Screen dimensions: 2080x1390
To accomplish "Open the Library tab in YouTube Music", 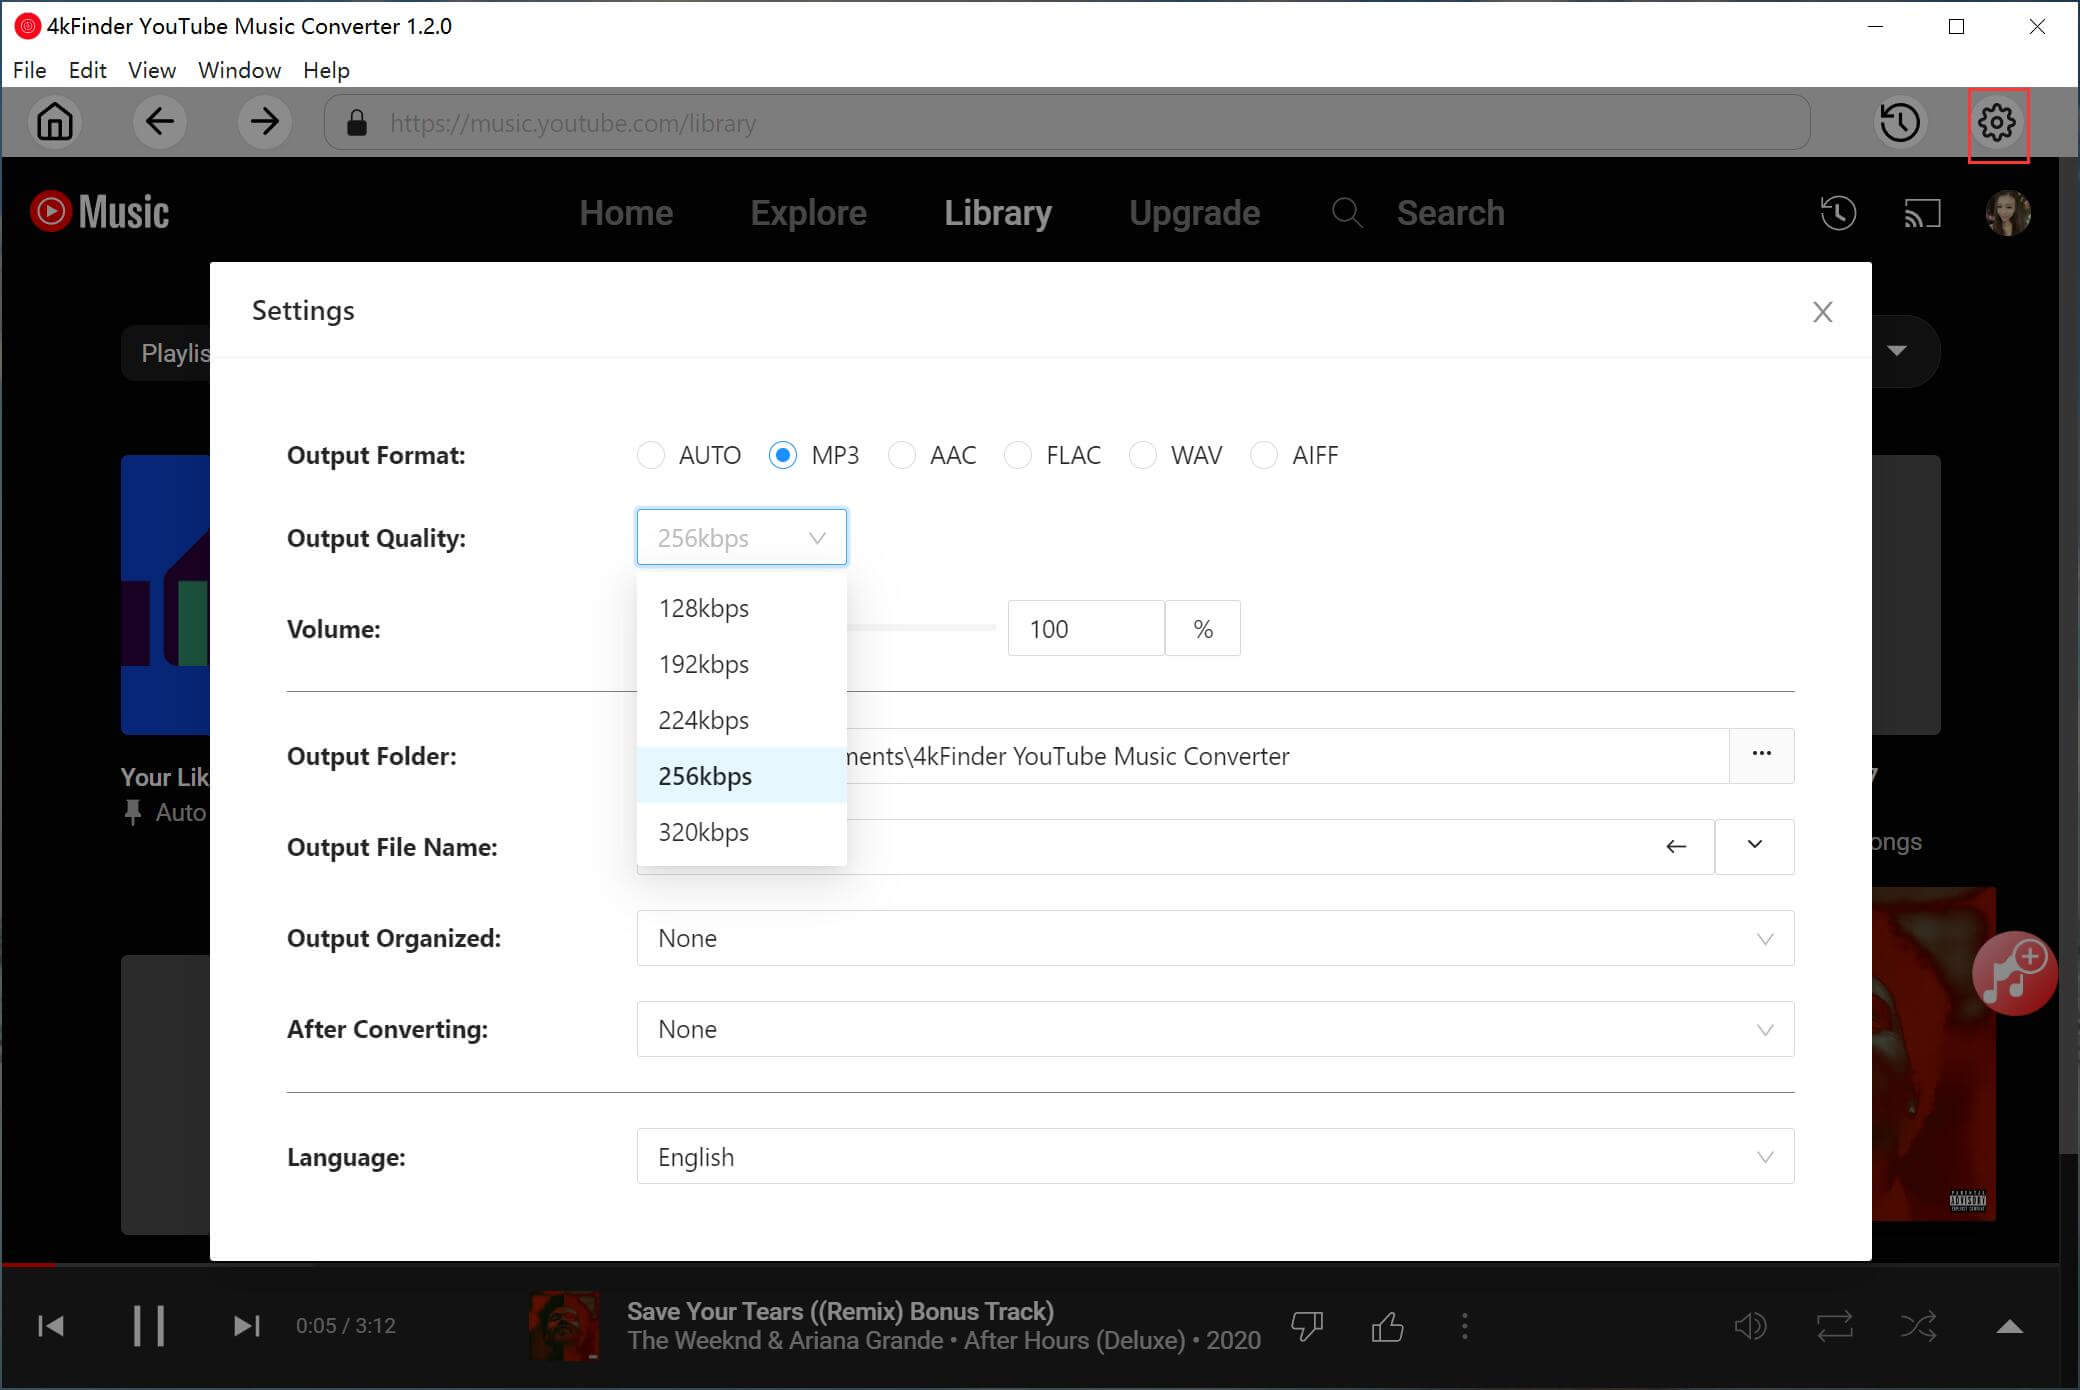I will tap(999, 213).
